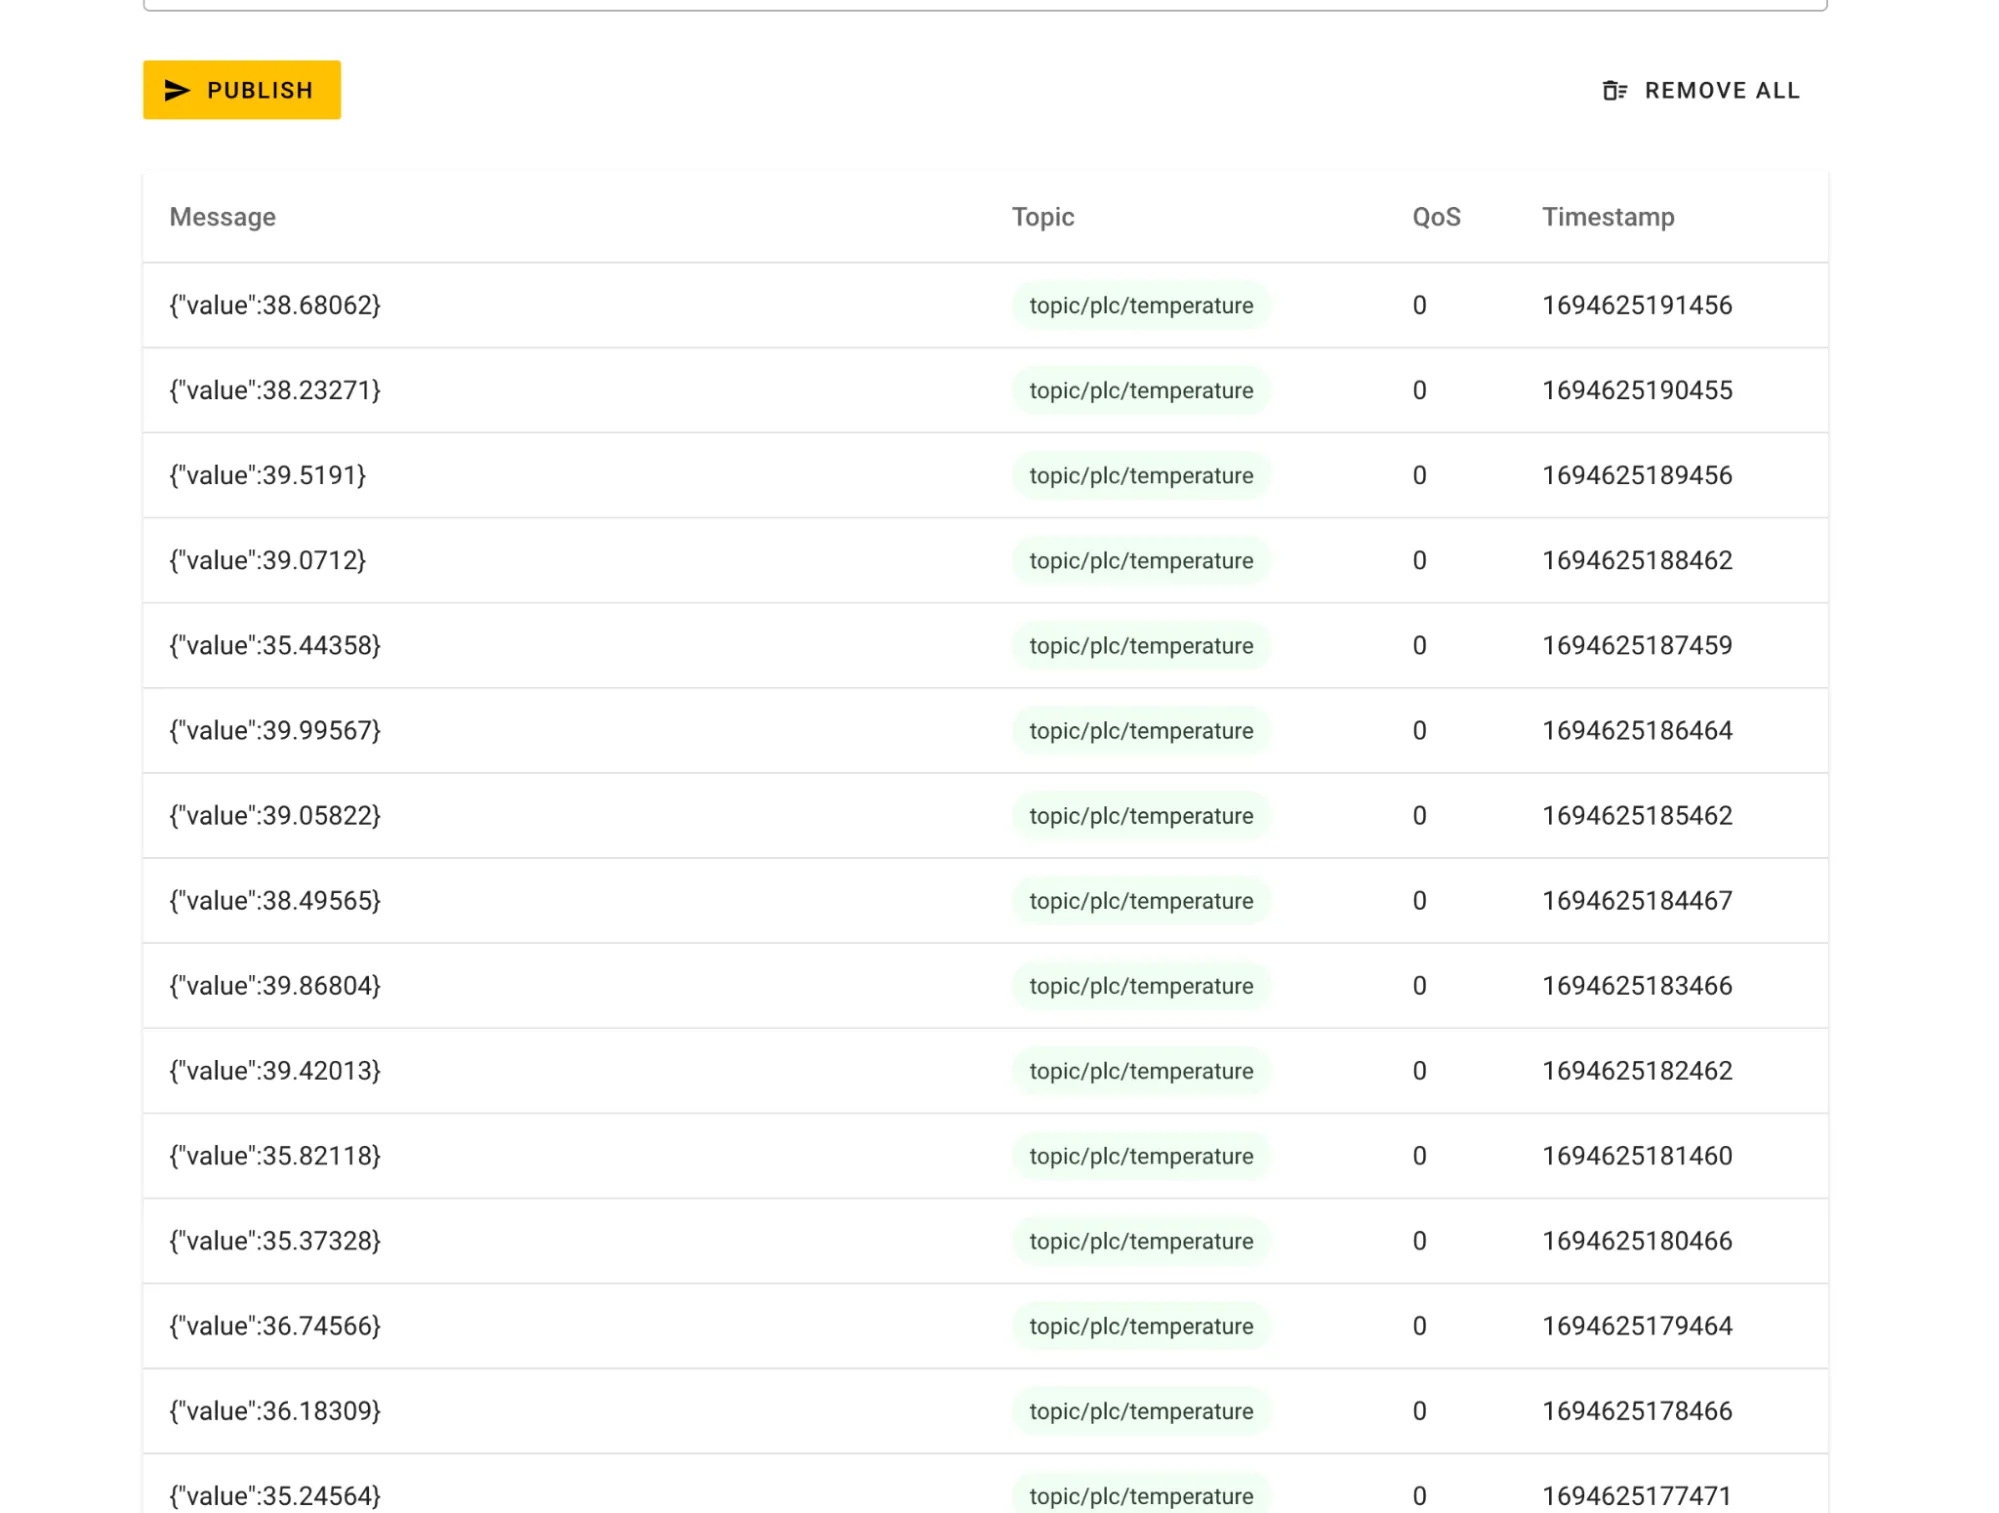Select timestamp 1694625179464
The image size is (1999, 1513).
[1637, 1325]
